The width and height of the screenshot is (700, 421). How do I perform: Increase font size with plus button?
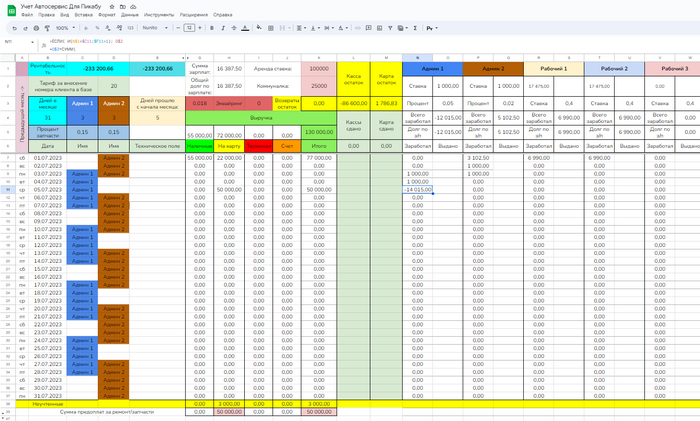(x=201, y=28)
